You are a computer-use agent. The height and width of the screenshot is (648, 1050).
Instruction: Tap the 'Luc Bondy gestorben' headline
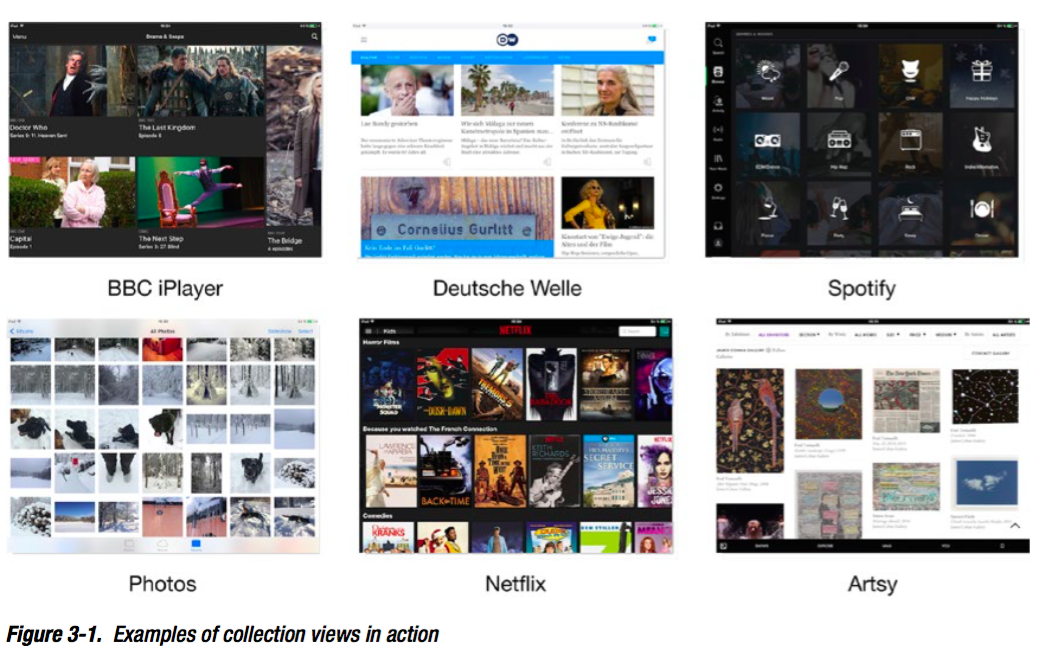click(389, 124)
